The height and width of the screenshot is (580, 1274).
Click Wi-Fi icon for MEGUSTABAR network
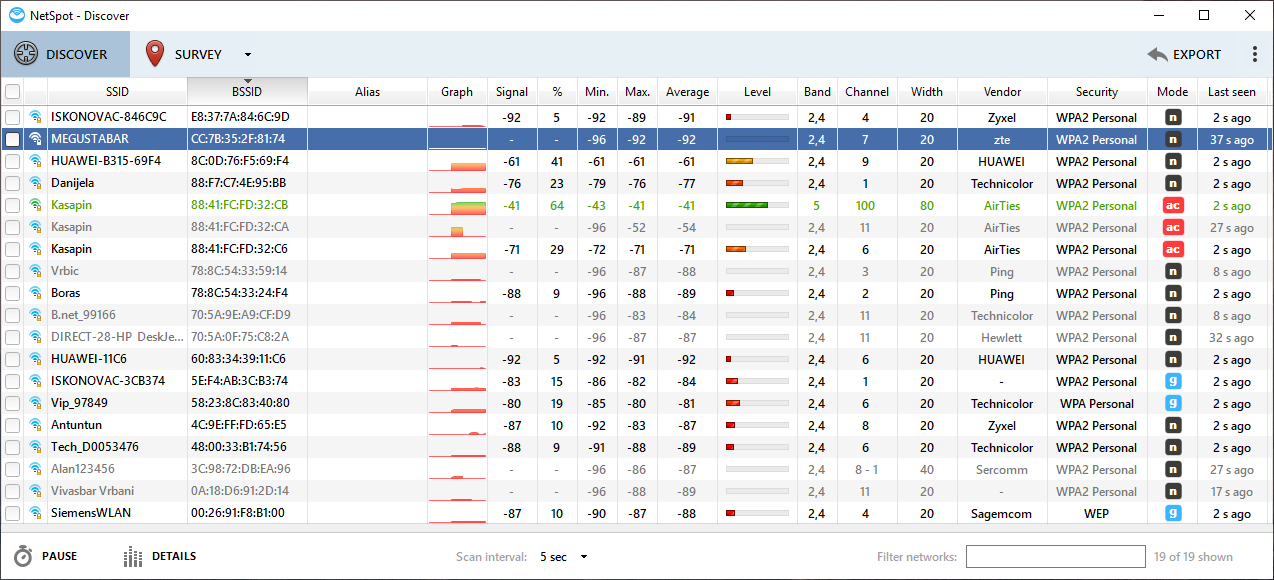pos(36,139)
